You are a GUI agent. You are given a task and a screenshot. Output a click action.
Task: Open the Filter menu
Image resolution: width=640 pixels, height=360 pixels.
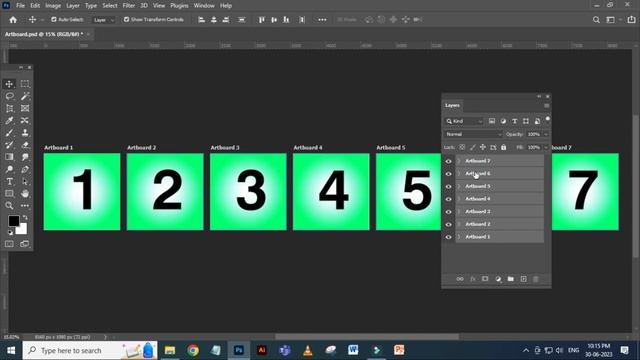coord(129,6)
